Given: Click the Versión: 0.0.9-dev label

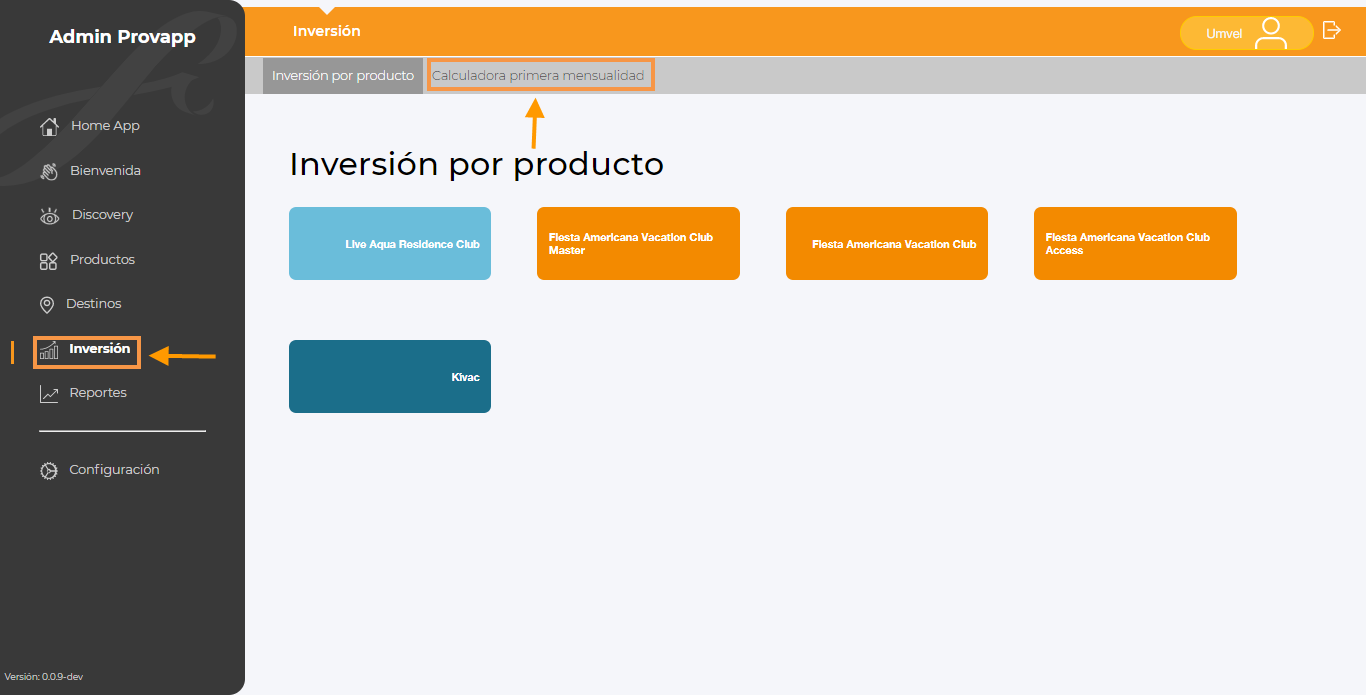Looking at the screenshot, I should 43,677.
